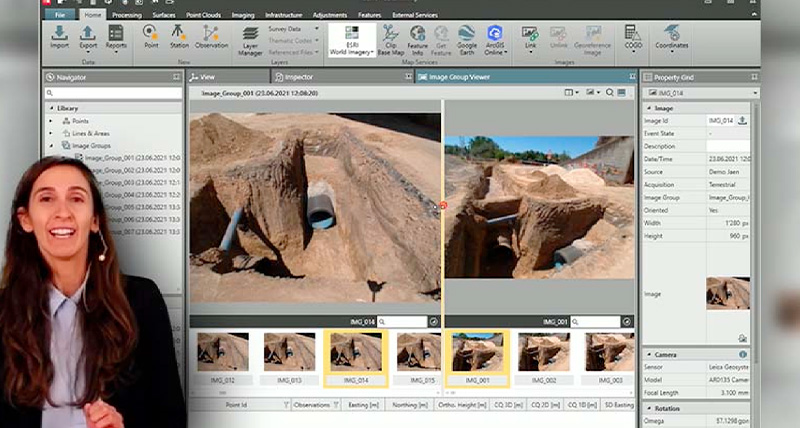Viewport: 800px width, 428px height.
Task: Click the Unlink images tool
Action: coord(559,37)
